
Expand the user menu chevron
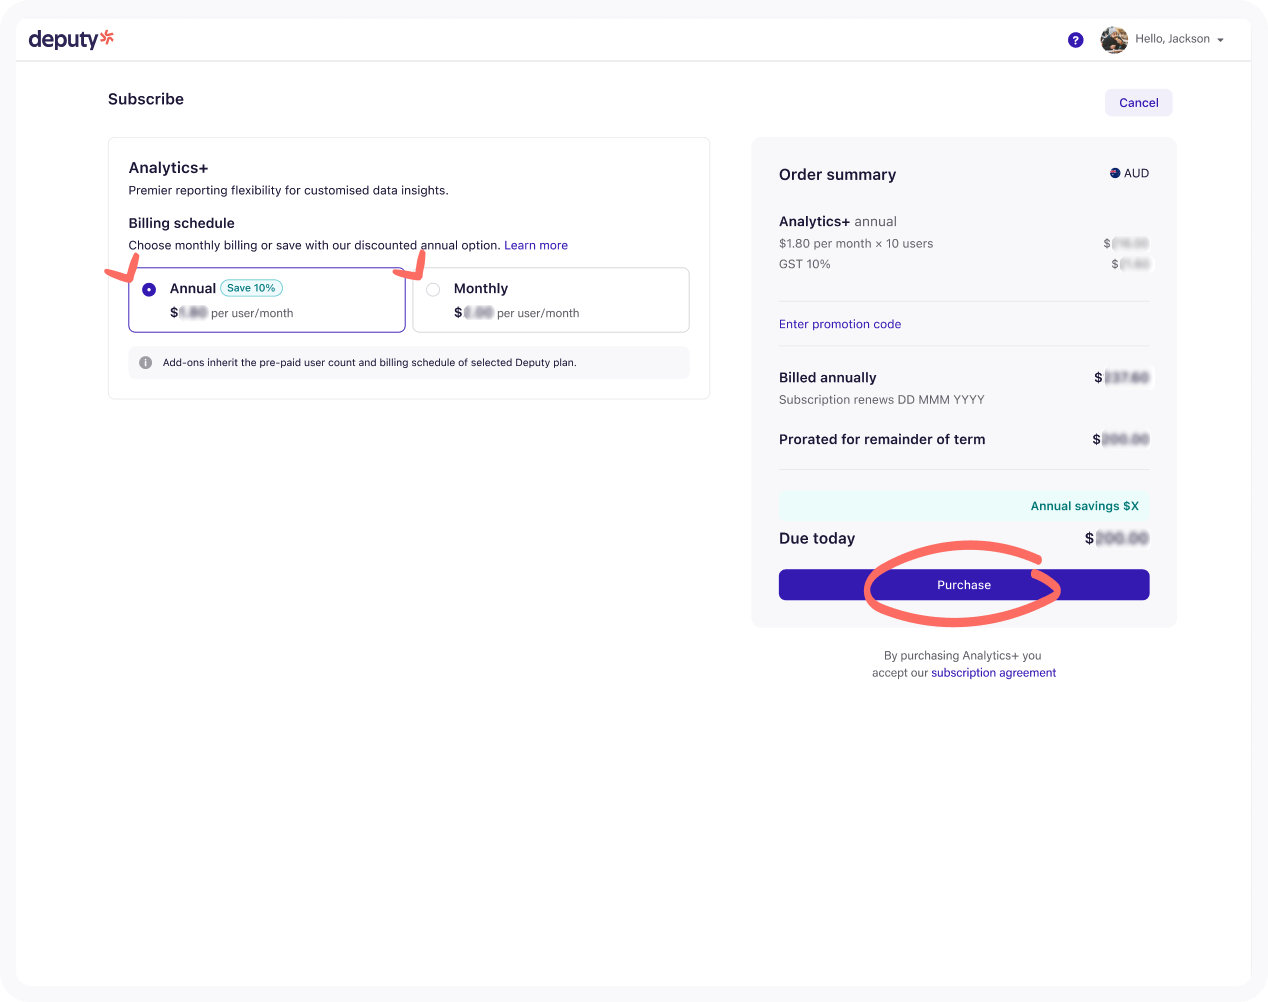coord(1221,40)
